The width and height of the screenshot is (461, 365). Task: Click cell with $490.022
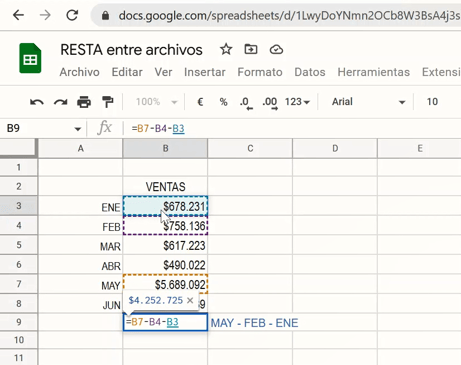click(165, 265)
